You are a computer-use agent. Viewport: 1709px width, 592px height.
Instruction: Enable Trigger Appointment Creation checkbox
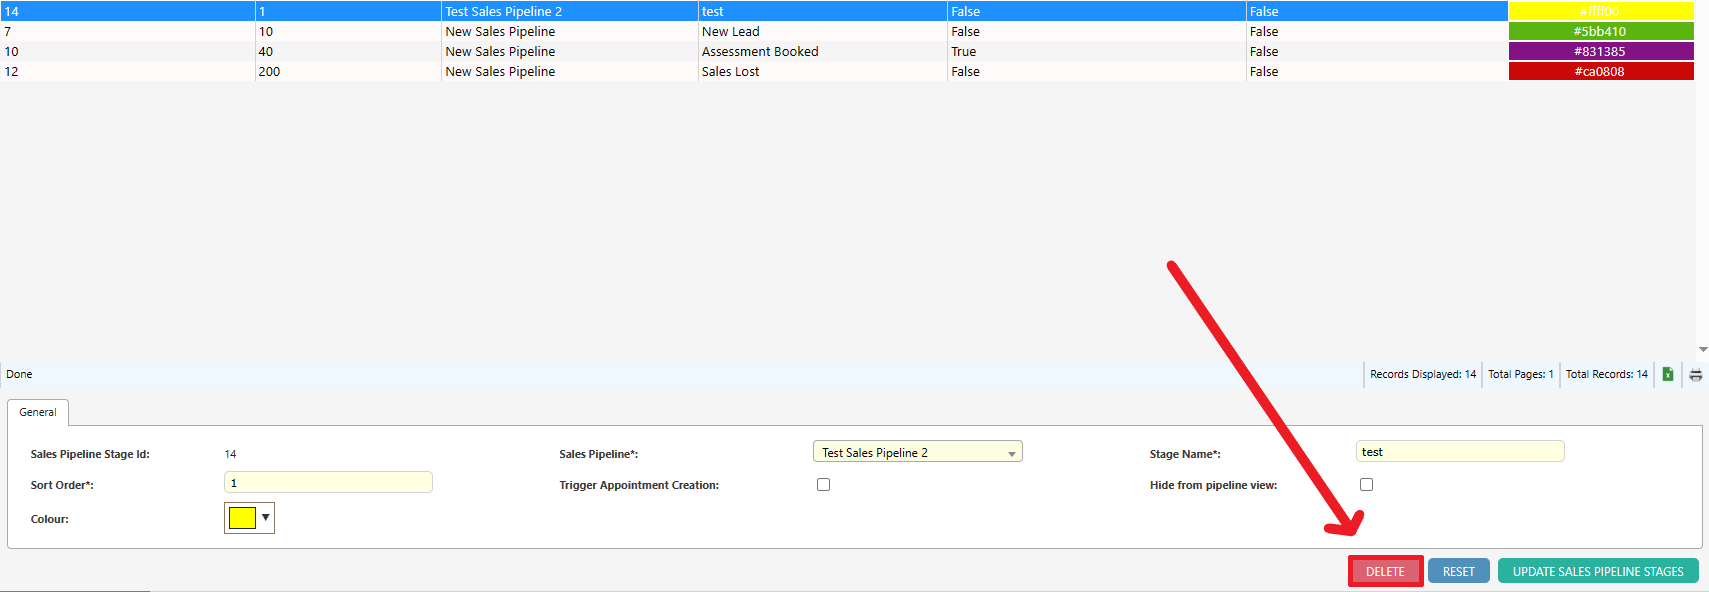pos(823,484)
